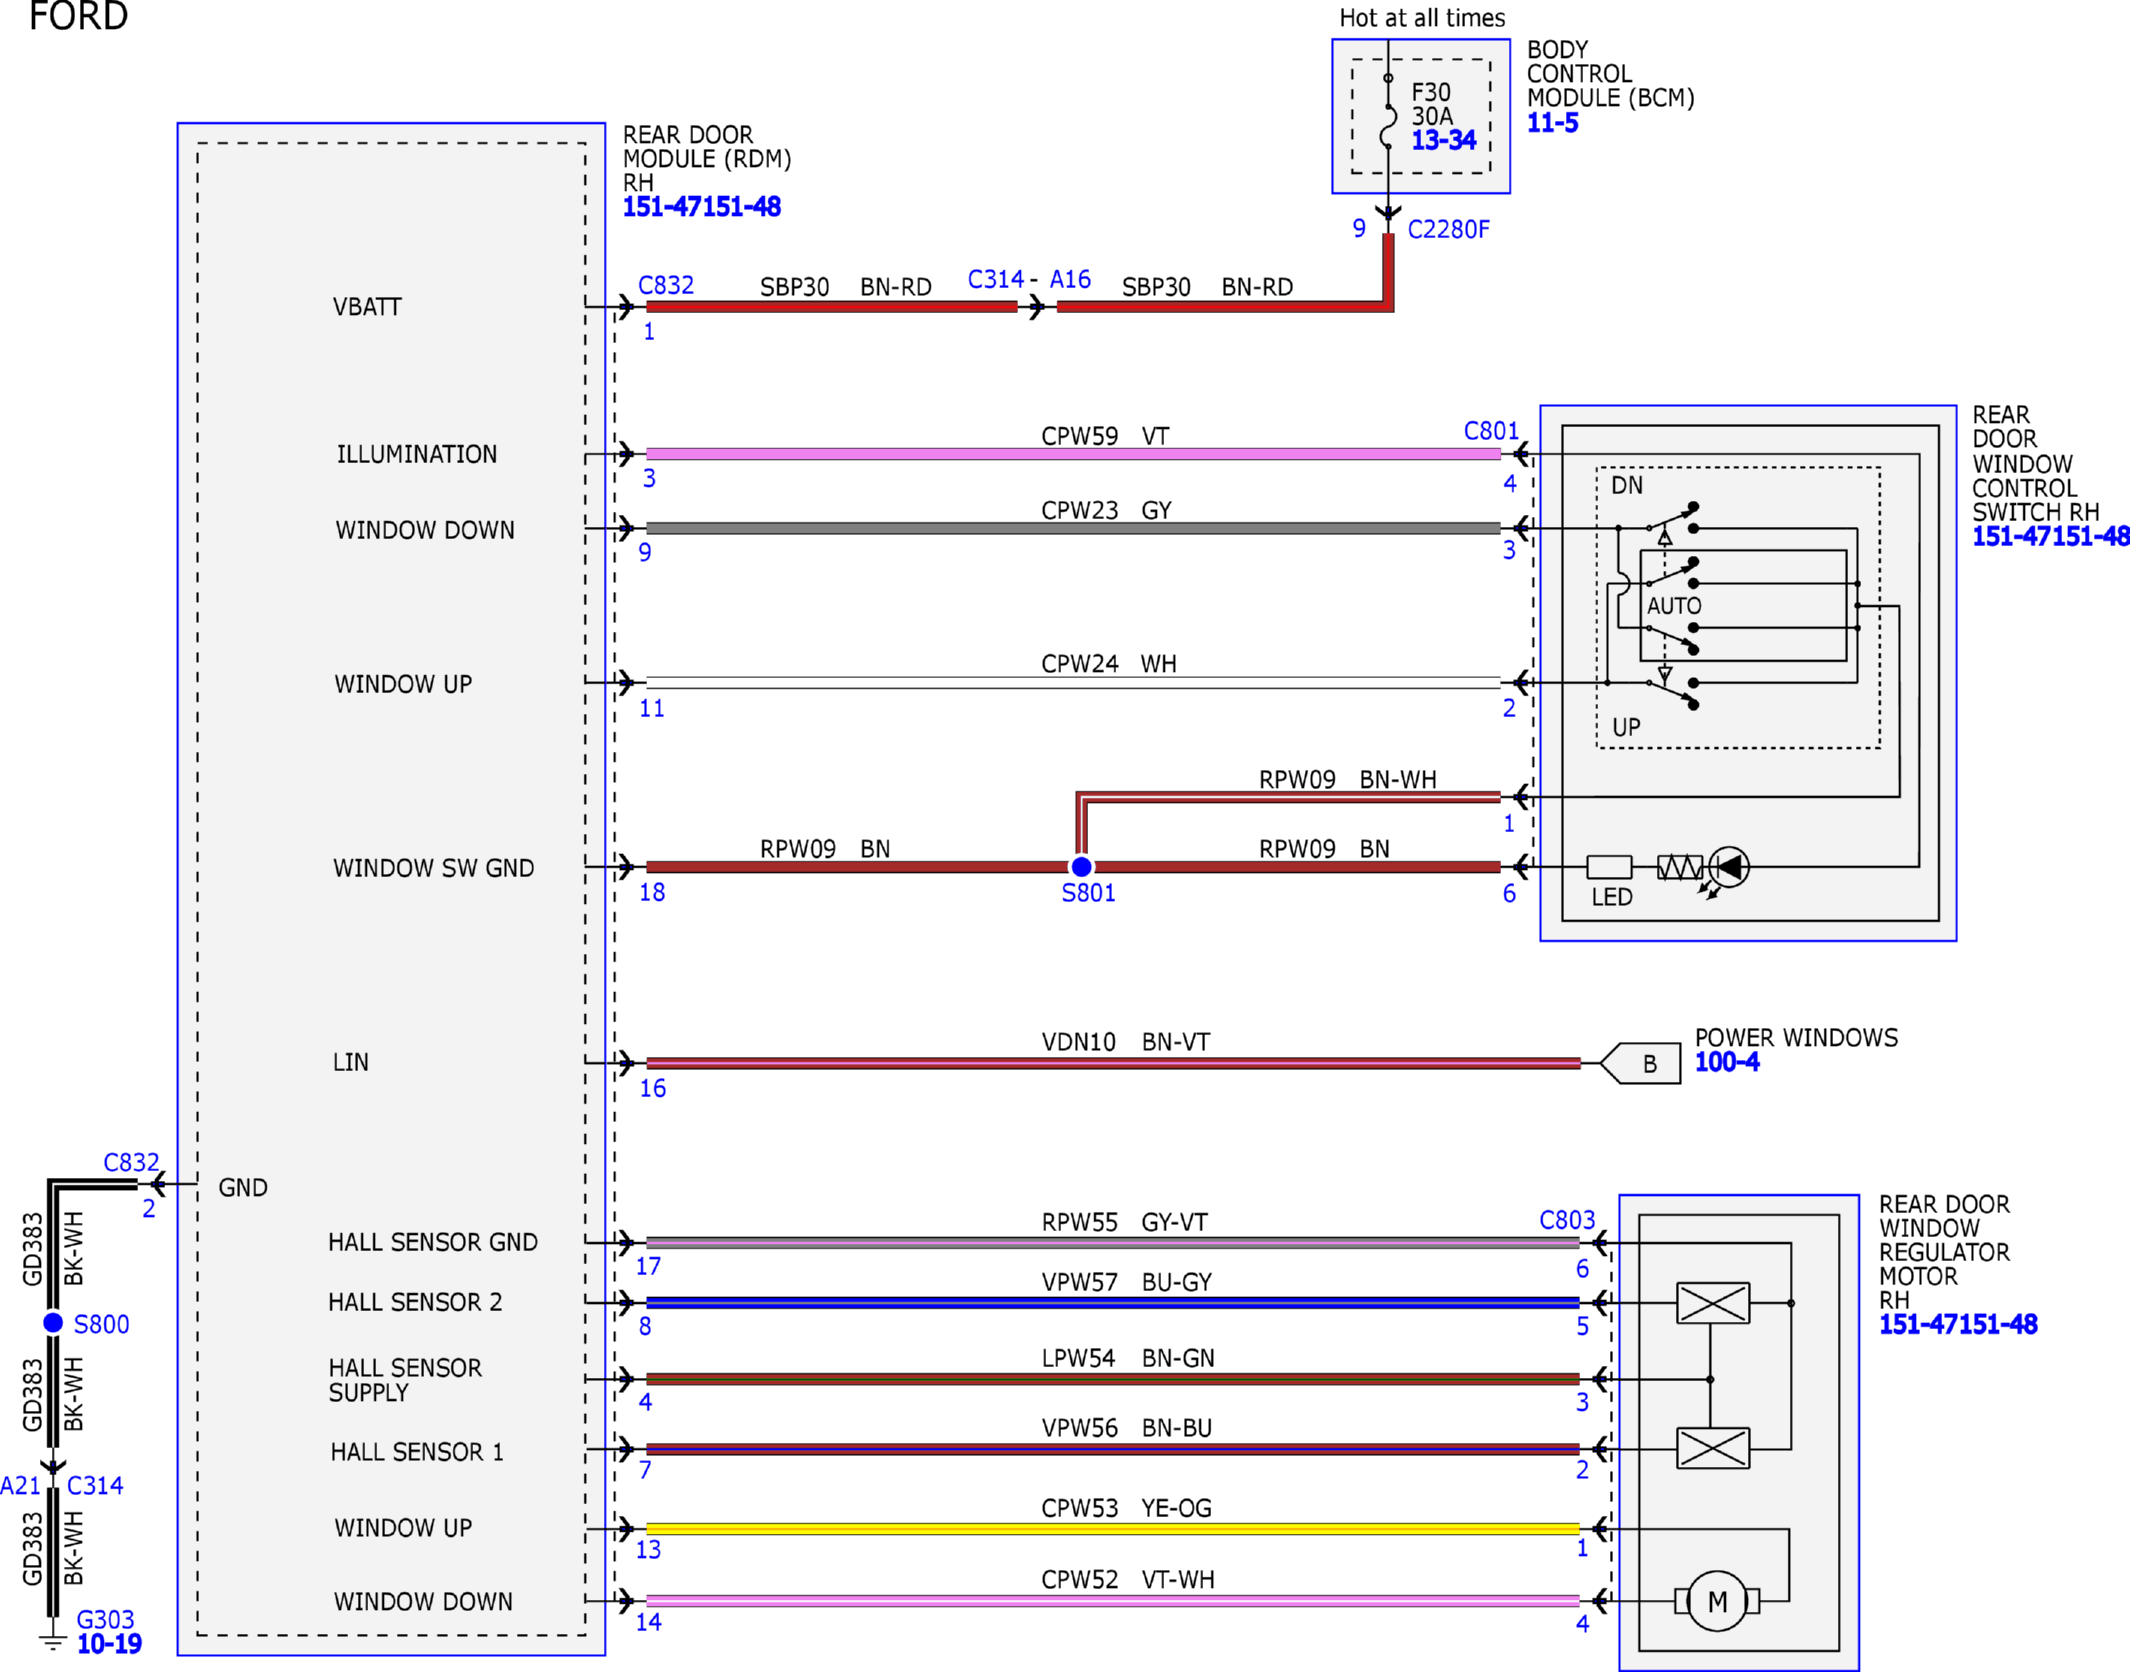
Task: Click the LED diode symbol
Action: [x=1729, y=867]
